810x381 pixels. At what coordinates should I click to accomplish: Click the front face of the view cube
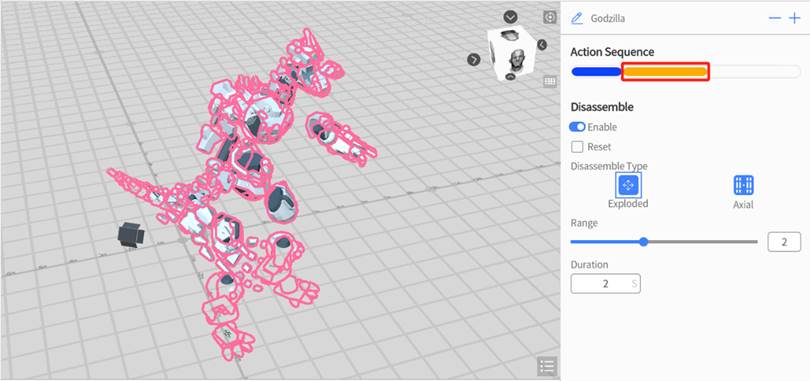coord(516,61)
